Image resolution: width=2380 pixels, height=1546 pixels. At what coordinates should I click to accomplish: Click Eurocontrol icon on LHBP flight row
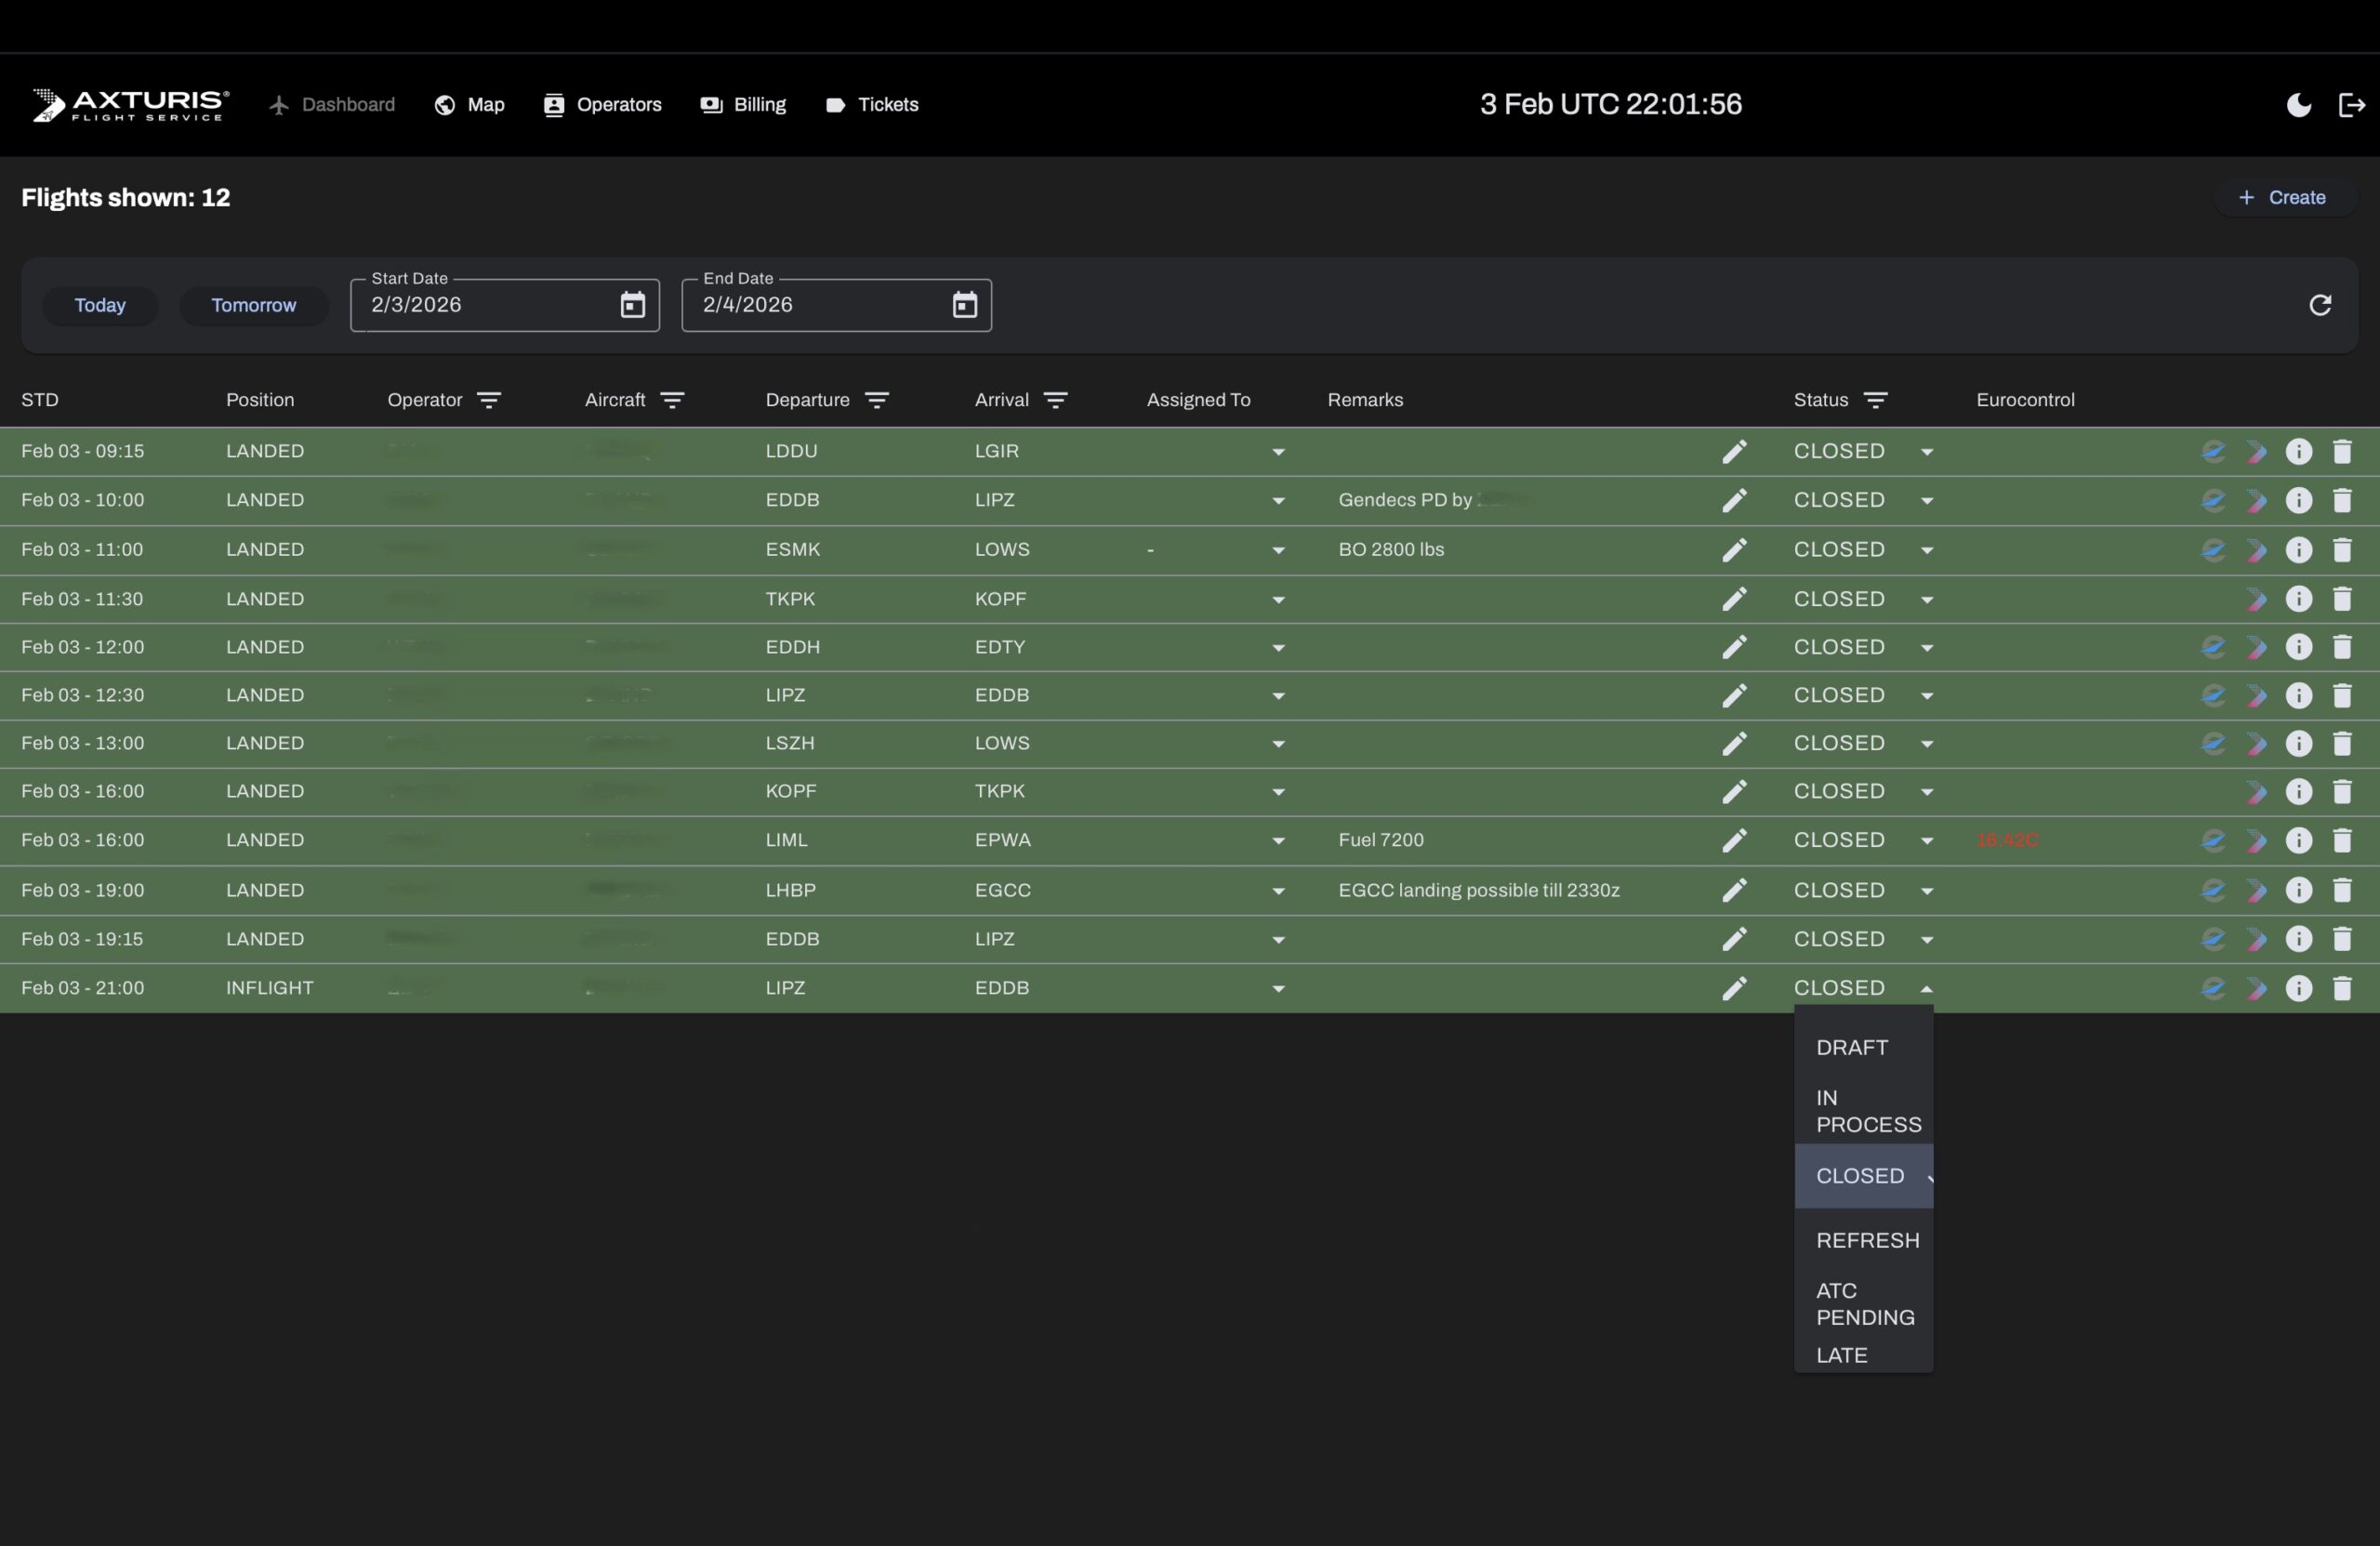2213,890
